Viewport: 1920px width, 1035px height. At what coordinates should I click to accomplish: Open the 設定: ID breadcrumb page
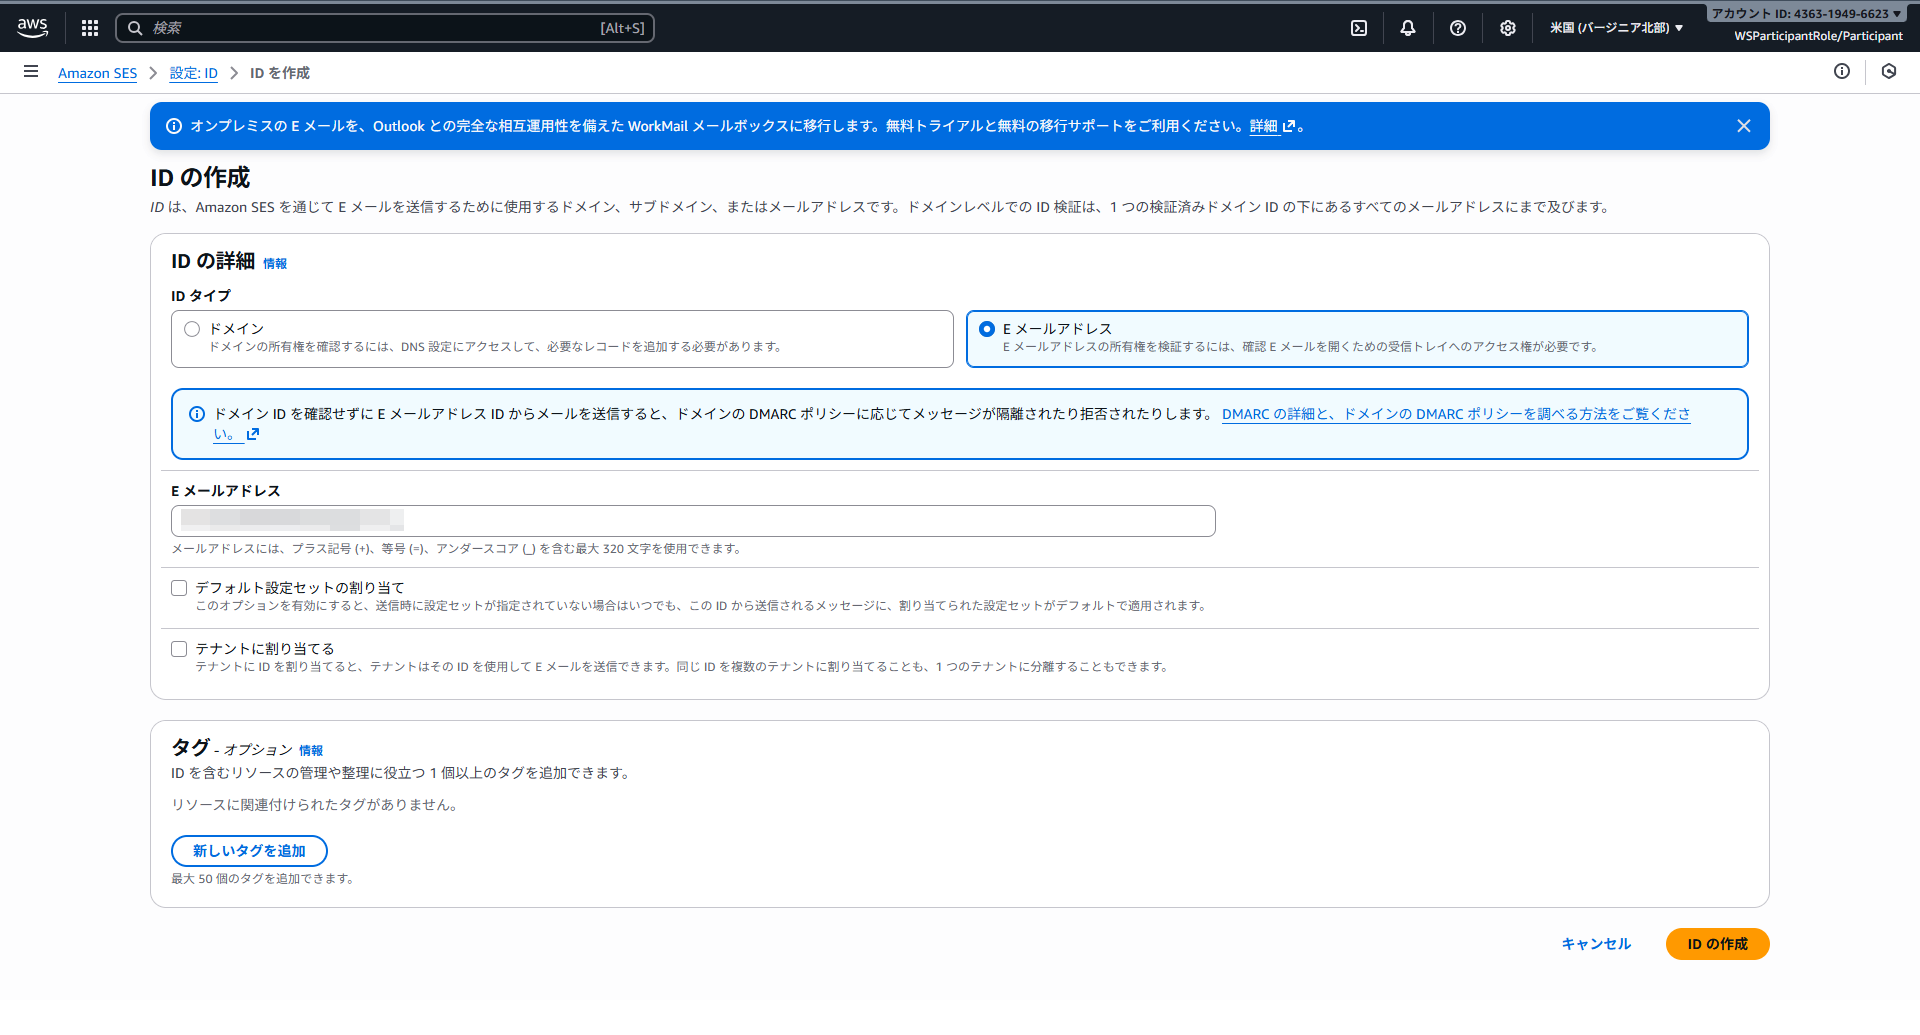pyautogui.click(x=193, y=73)
